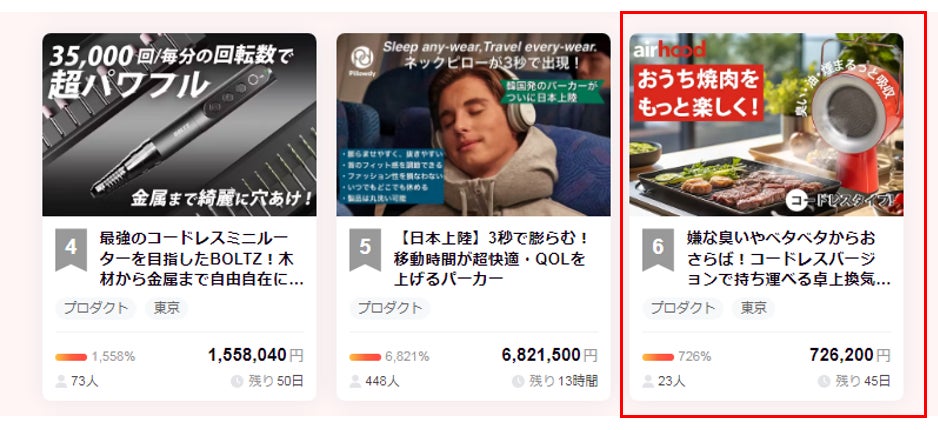Click clock icon next to 残り50日
Viewport: 938px width, 430px height.
237,381
